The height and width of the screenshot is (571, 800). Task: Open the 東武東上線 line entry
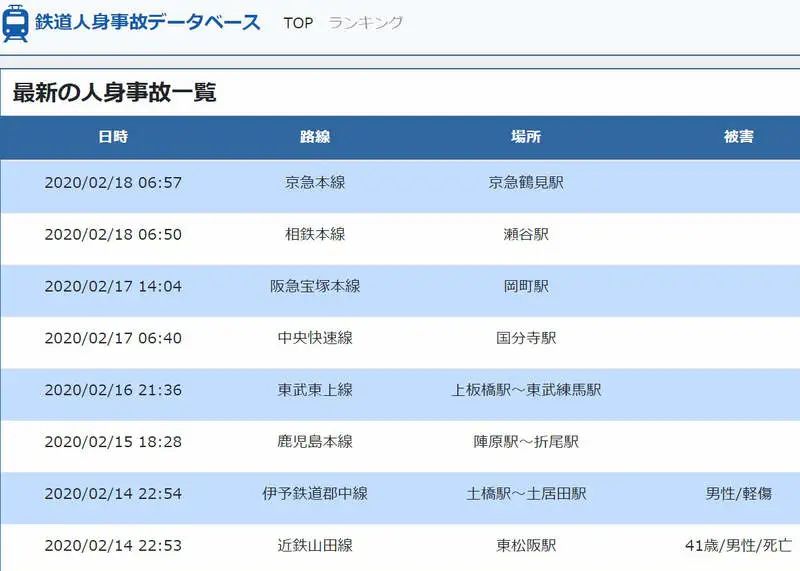(315, 390)
